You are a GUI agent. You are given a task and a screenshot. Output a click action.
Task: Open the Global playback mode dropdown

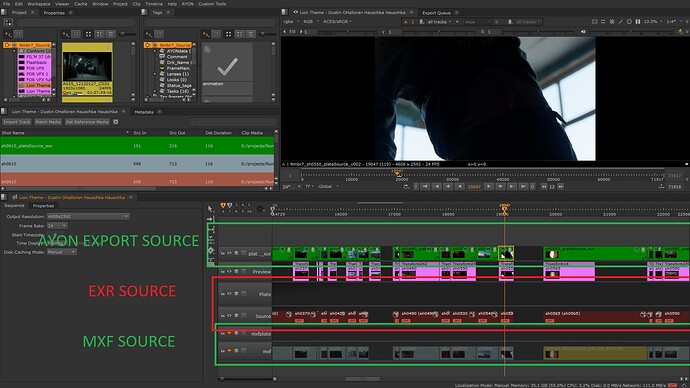(328, 187)
